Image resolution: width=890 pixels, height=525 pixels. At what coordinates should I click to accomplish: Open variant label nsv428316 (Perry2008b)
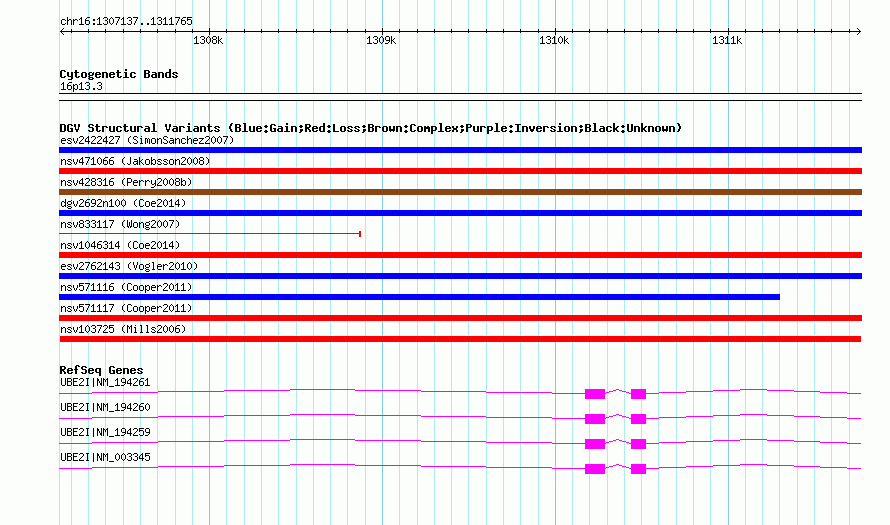coord(126,182)
